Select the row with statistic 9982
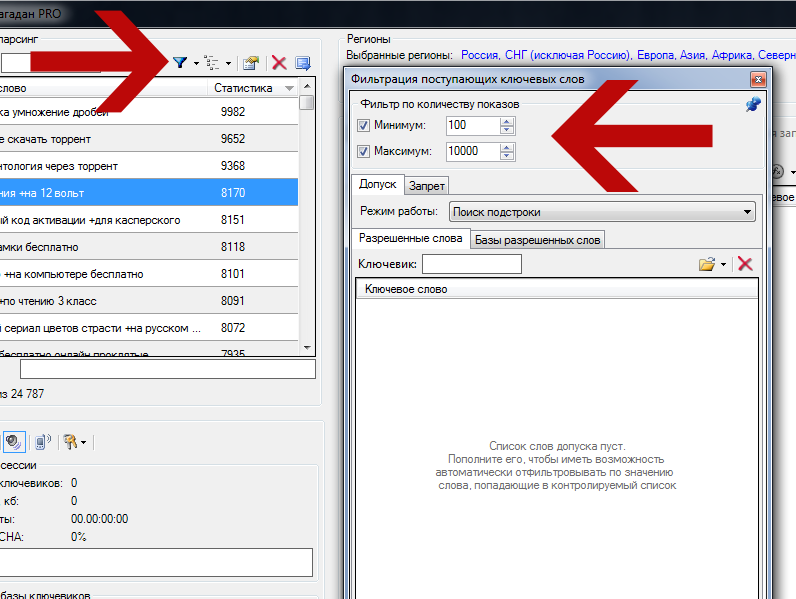 (149, 112)
